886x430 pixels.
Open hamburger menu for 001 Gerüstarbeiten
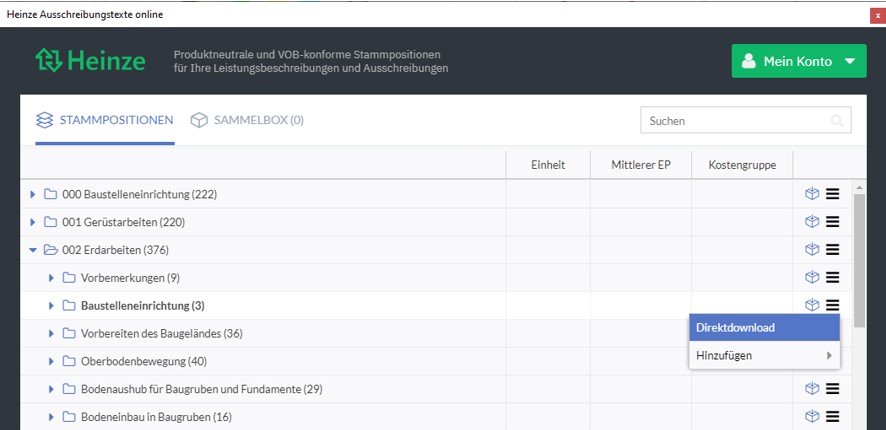coord(832,222)
